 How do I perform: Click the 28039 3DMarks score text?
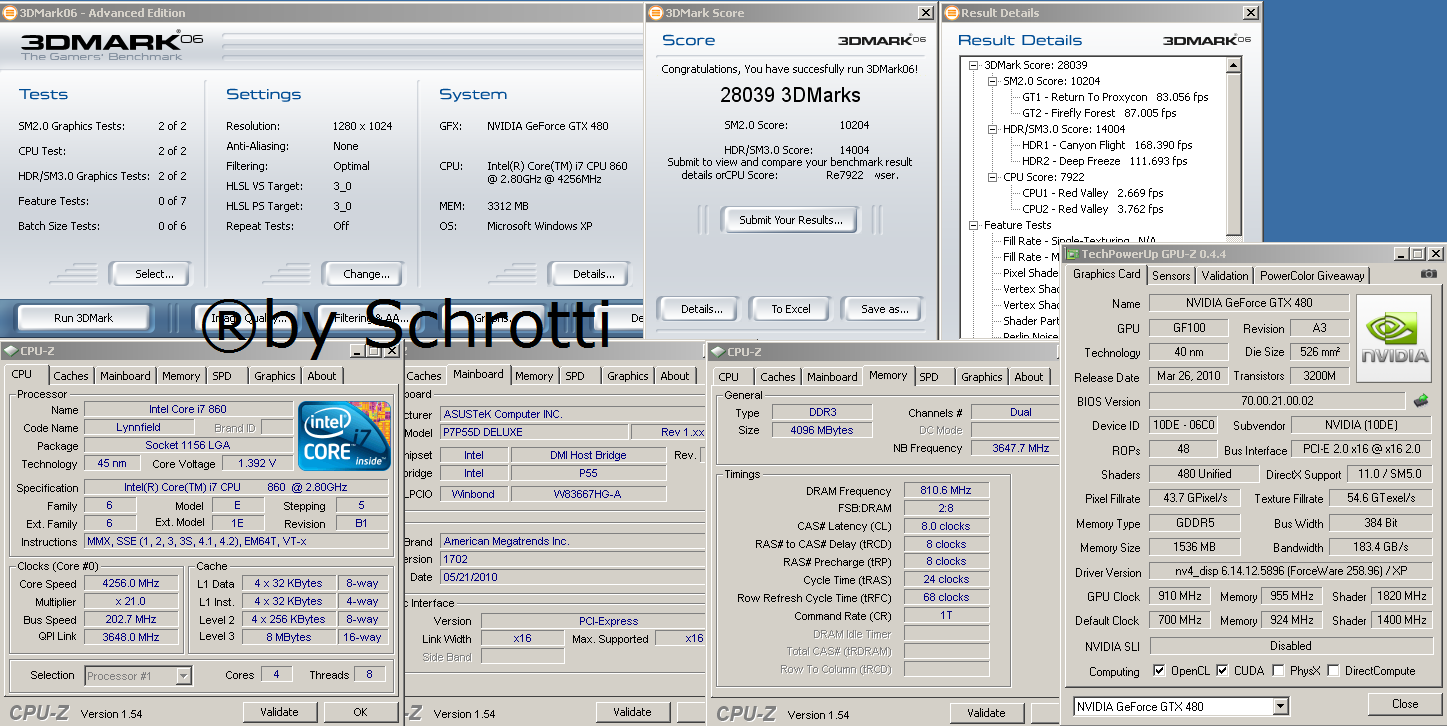pos(790,95)
